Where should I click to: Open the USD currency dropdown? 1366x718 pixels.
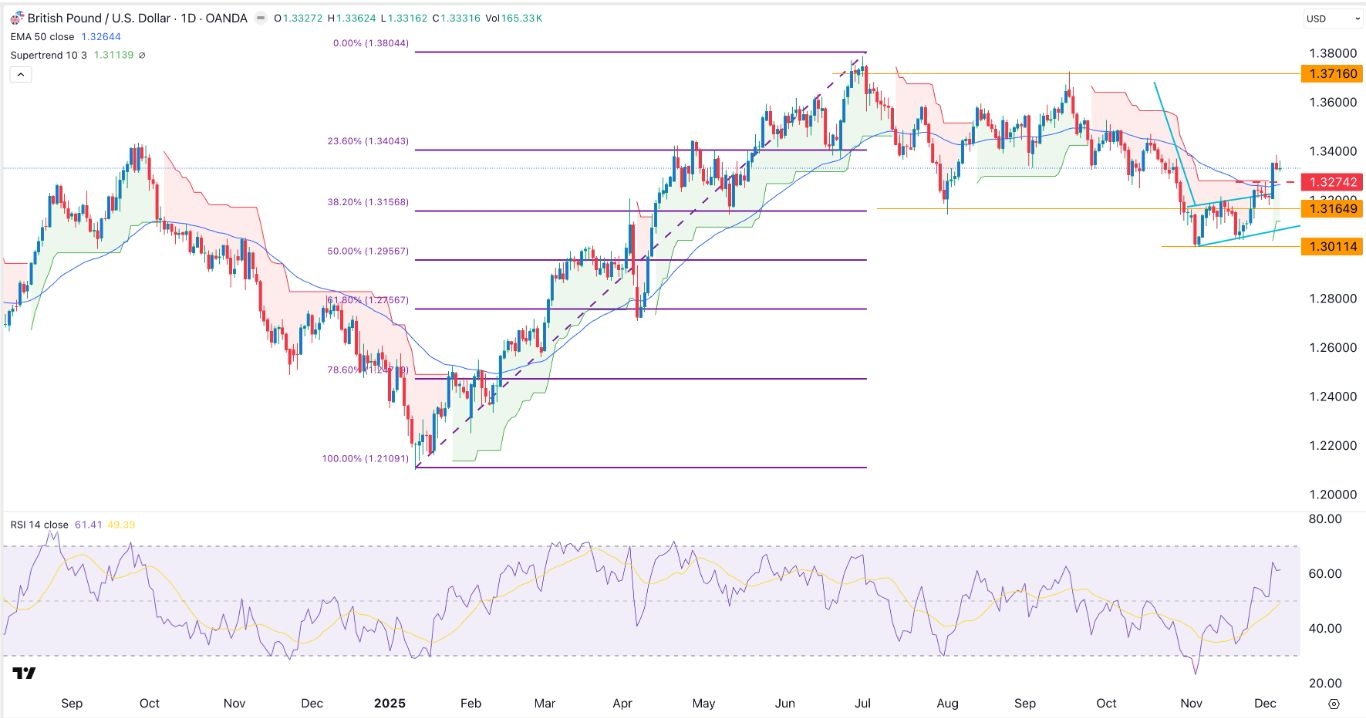[x=1318, y=18]
